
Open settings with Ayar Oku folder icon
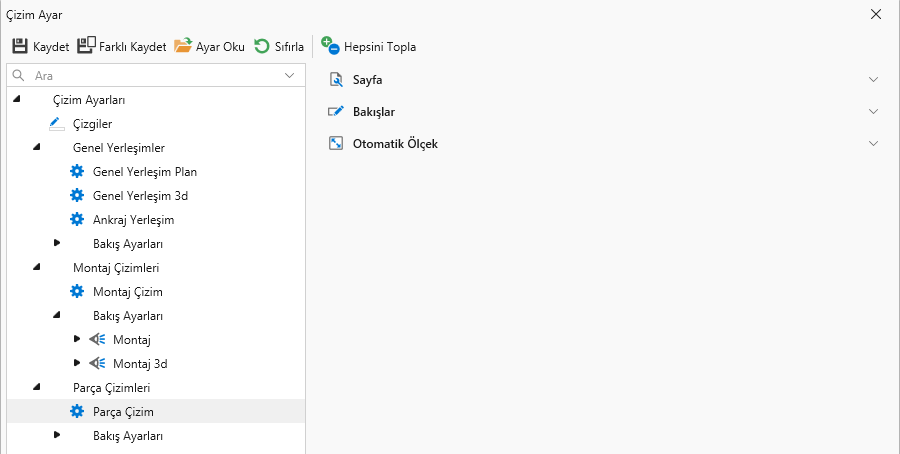[x=183, y=46]
